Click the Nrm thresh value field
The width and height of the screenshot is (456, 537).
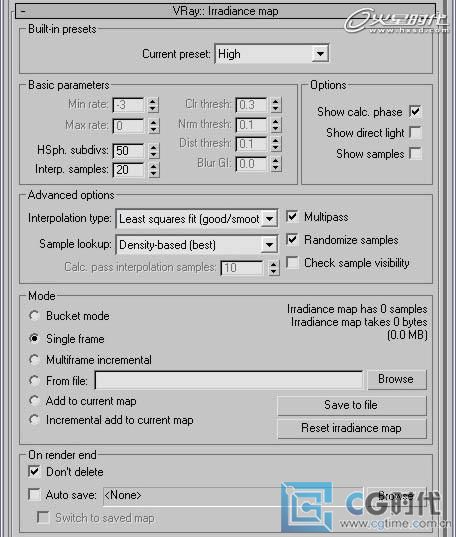251,125
